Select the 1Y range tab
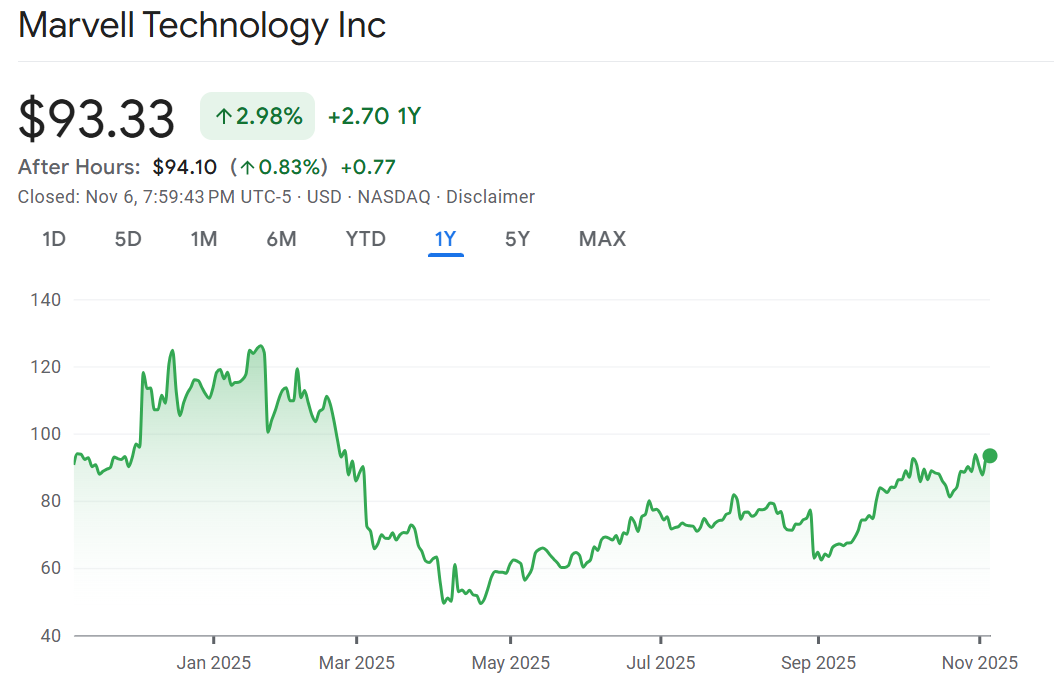 [445, 239]
